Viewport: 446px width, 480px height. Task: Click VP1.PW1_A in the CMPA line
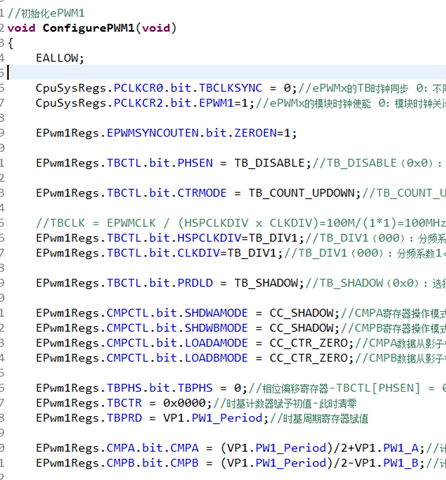(x=386, y=448)
